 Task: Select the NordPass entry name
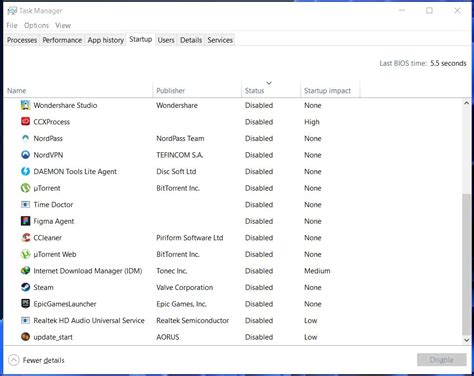click(x=48, y=138)
